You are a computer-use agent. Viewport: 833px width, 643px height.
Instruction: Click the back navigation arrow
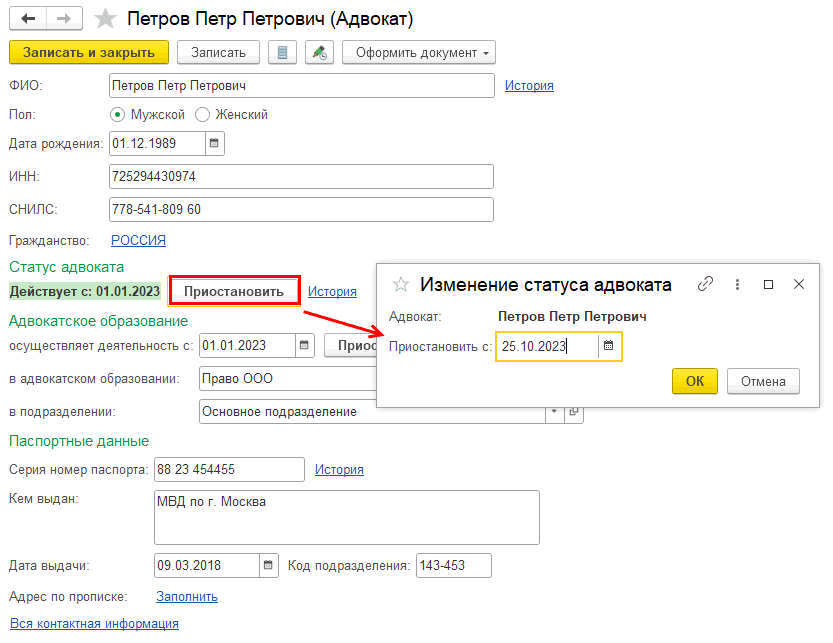pyautogui.click(x=27, y=19)
